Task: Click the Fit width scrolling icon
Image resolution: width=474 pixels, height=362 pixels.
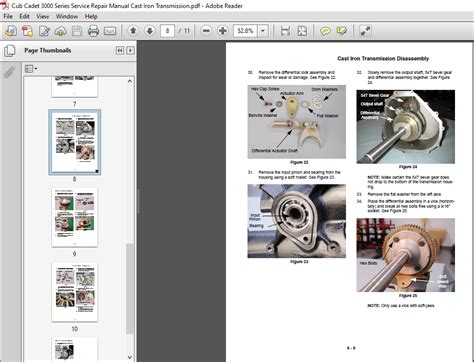Action: [285, 31]
